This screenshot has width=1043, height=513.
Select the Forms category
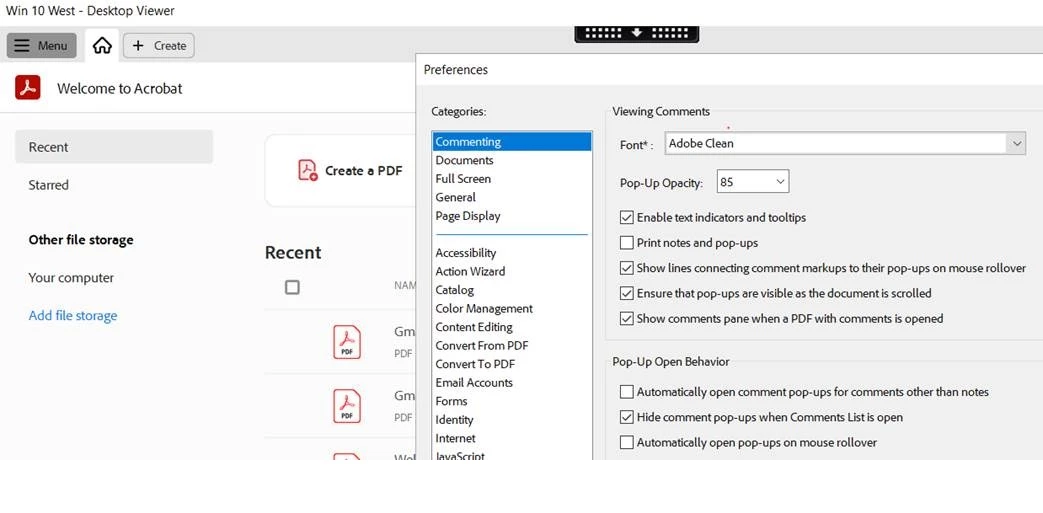pyautogui.click(x=512, y=401)
